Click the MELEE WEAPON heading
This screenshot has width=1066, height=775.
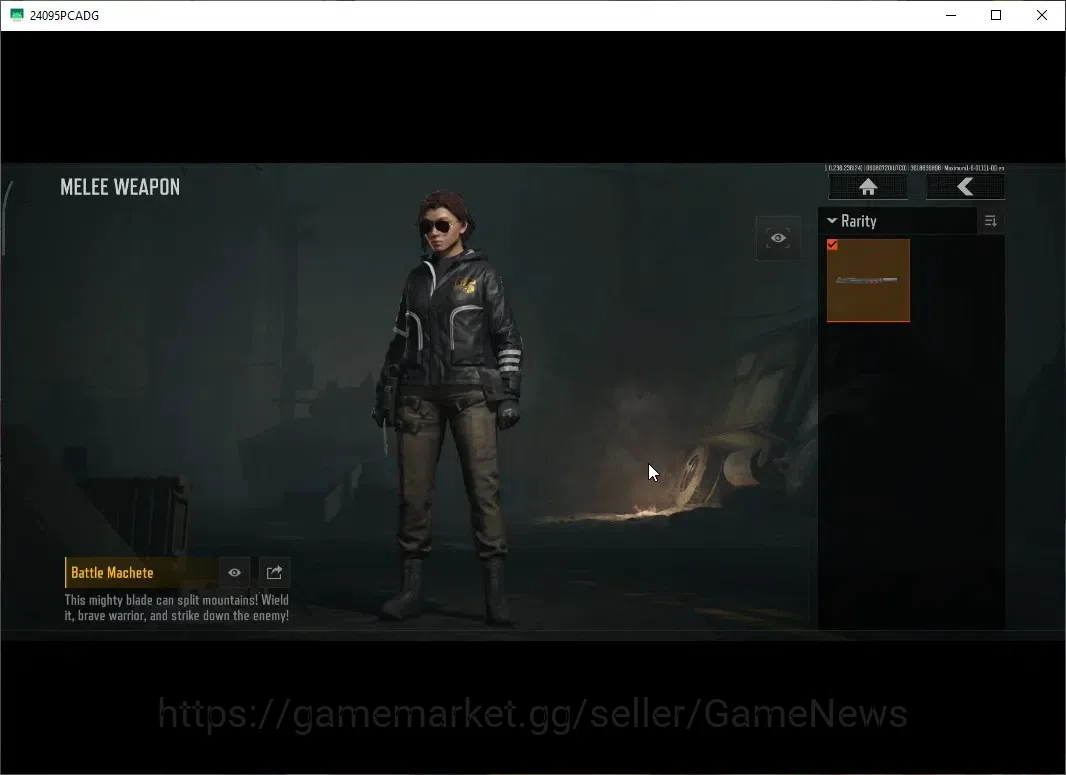coord(120,187)
